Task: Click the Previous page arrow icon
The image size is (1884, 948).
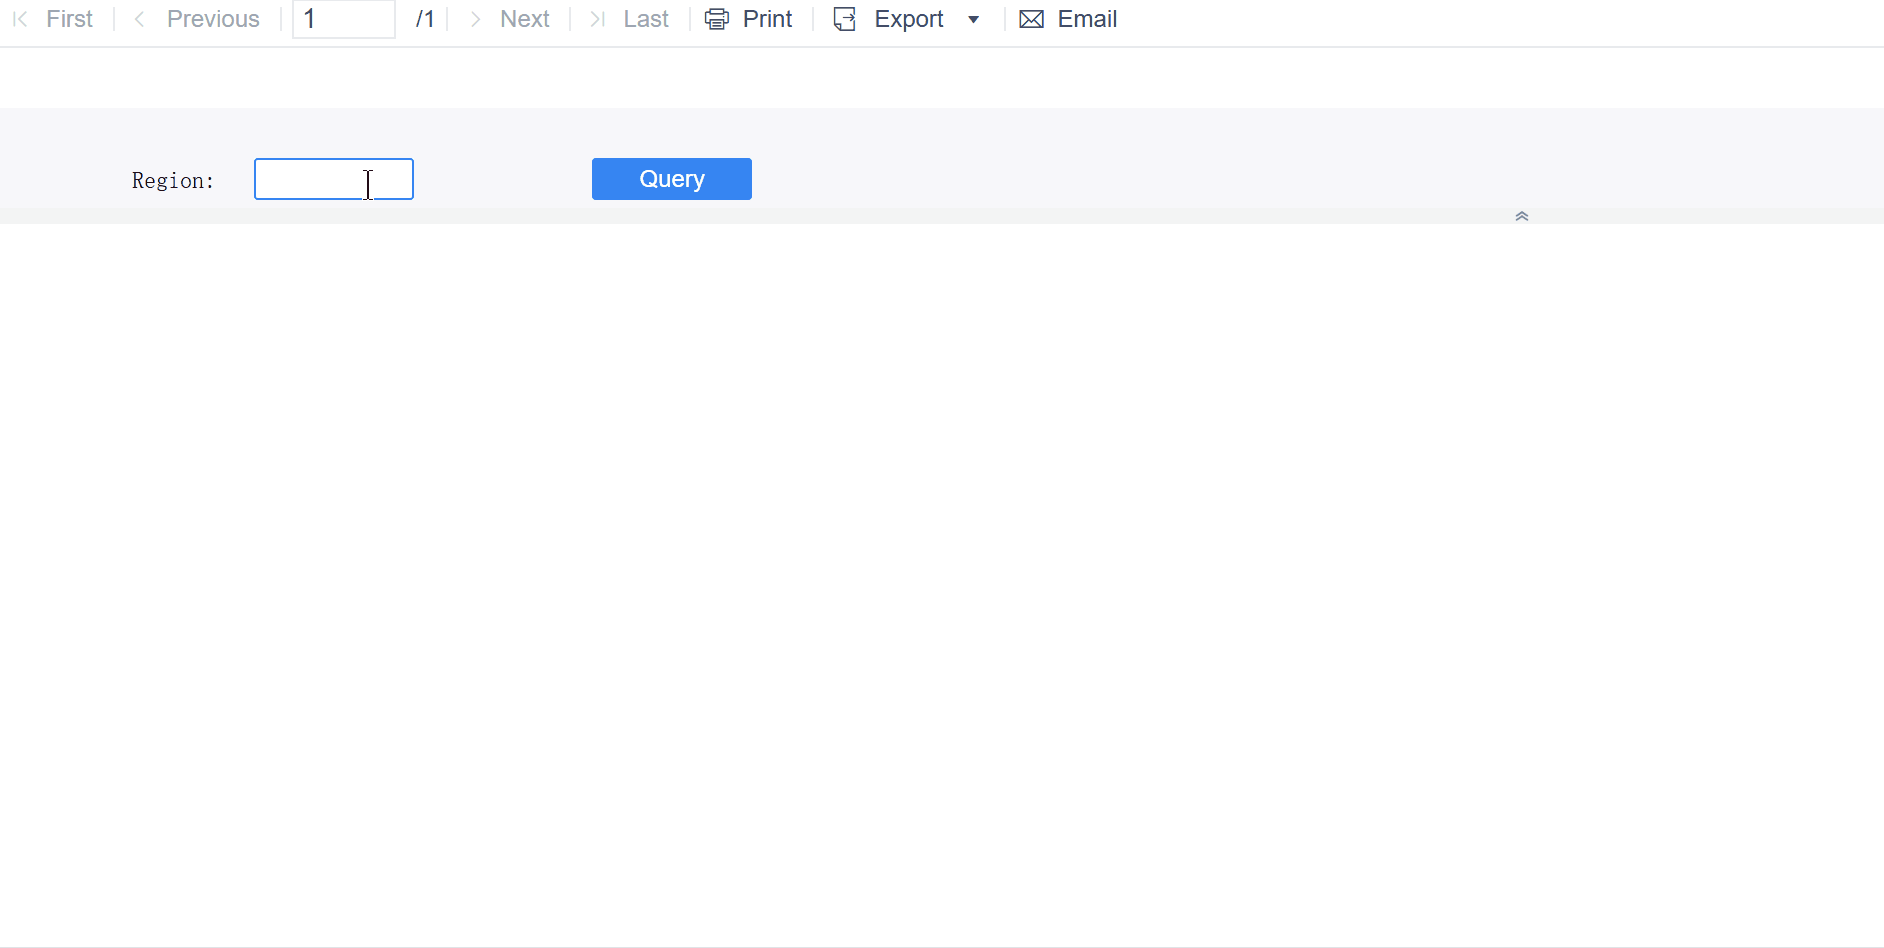Action: tap(138, 18)
